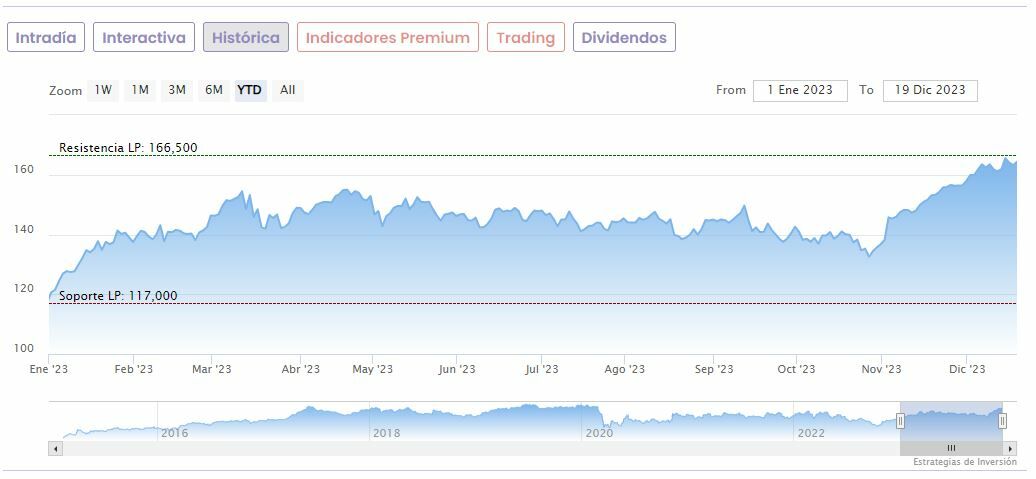Click the navigator scrollbar thumb
This screenshot has width=1036, height=479.
(951, 448)
